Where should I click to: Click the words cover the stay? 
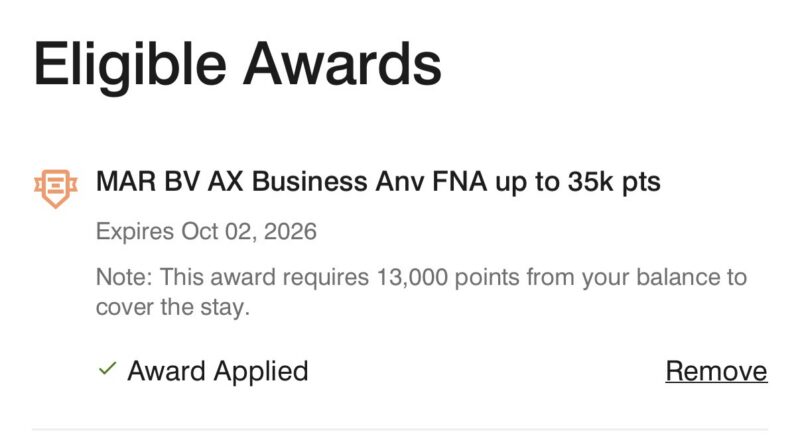click(171, 307)
